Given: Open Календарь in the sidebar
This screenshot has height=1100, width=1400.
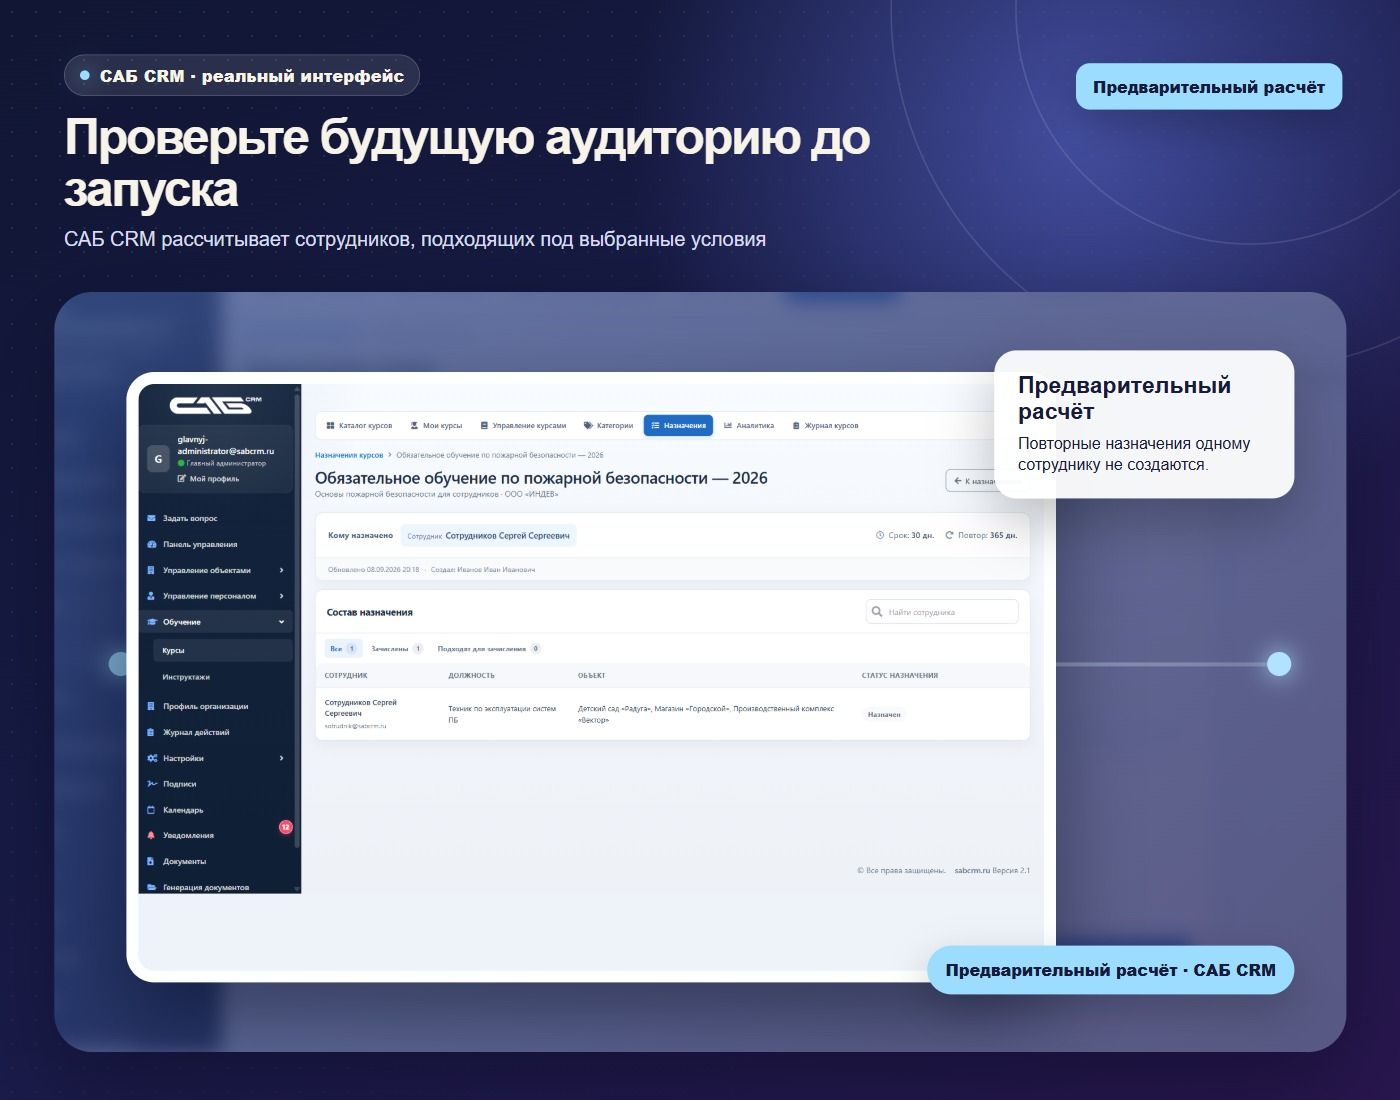Looking at the screenshot, I should [175, 810].
